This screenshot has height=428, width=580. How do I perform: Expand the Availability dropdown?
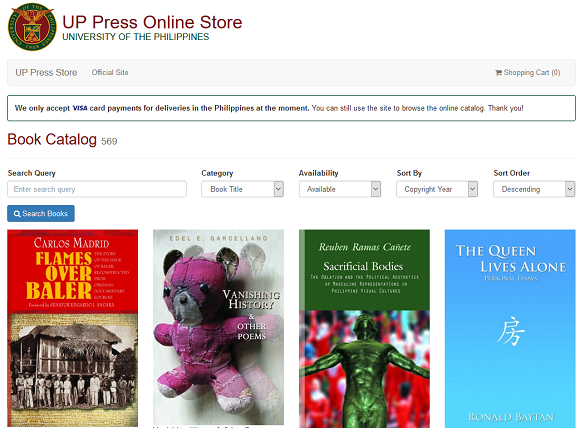tap(340, 189)
